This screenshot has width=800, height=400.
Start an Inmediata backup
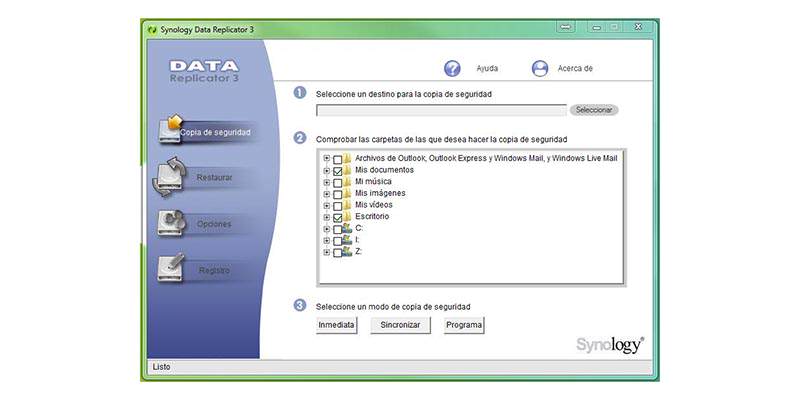click(336, 325)
